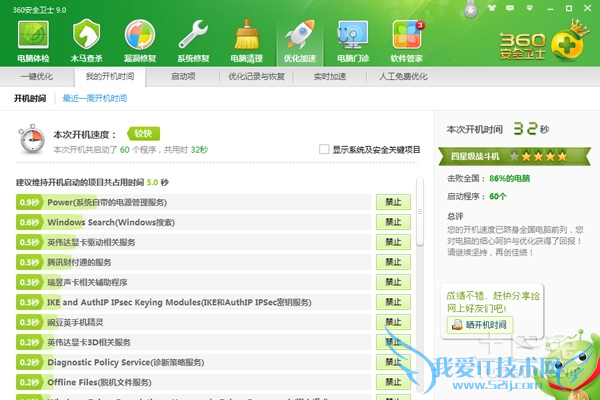The width and height of the screenshot is (600, 400).
Task: Open the main menu dropdown arrow in title bar
Action: click(530, 8)
